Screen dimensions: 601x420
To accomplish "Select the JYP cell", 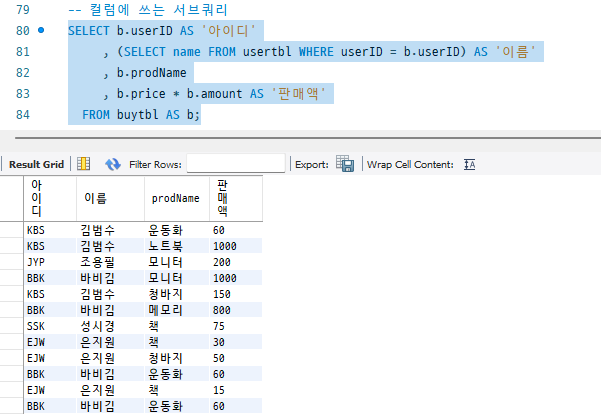I will click(x=50, y=262).
